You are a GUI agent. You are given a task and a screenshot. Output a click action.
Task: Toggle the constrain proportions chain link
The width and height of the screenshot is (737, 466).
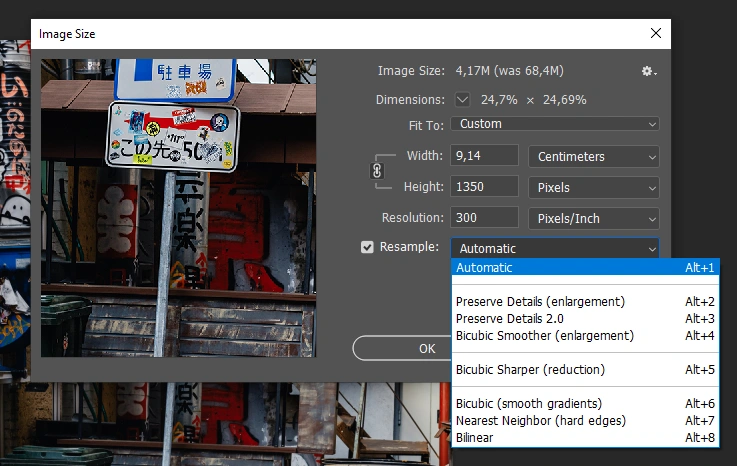377,171
